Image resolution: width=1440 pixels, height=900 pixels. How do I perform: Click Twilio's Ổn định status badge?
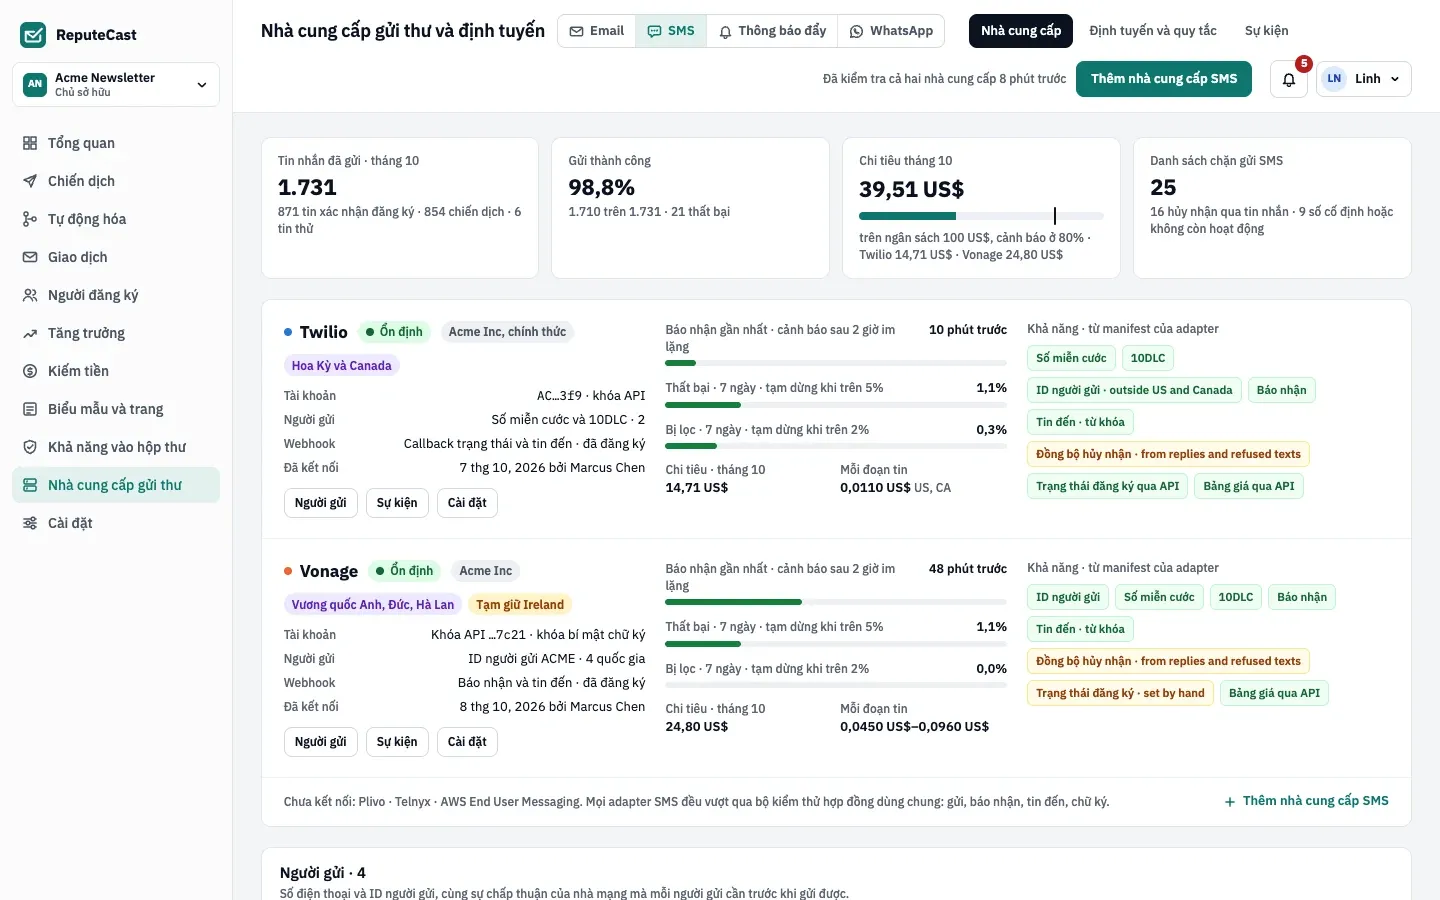coord(394,332)
